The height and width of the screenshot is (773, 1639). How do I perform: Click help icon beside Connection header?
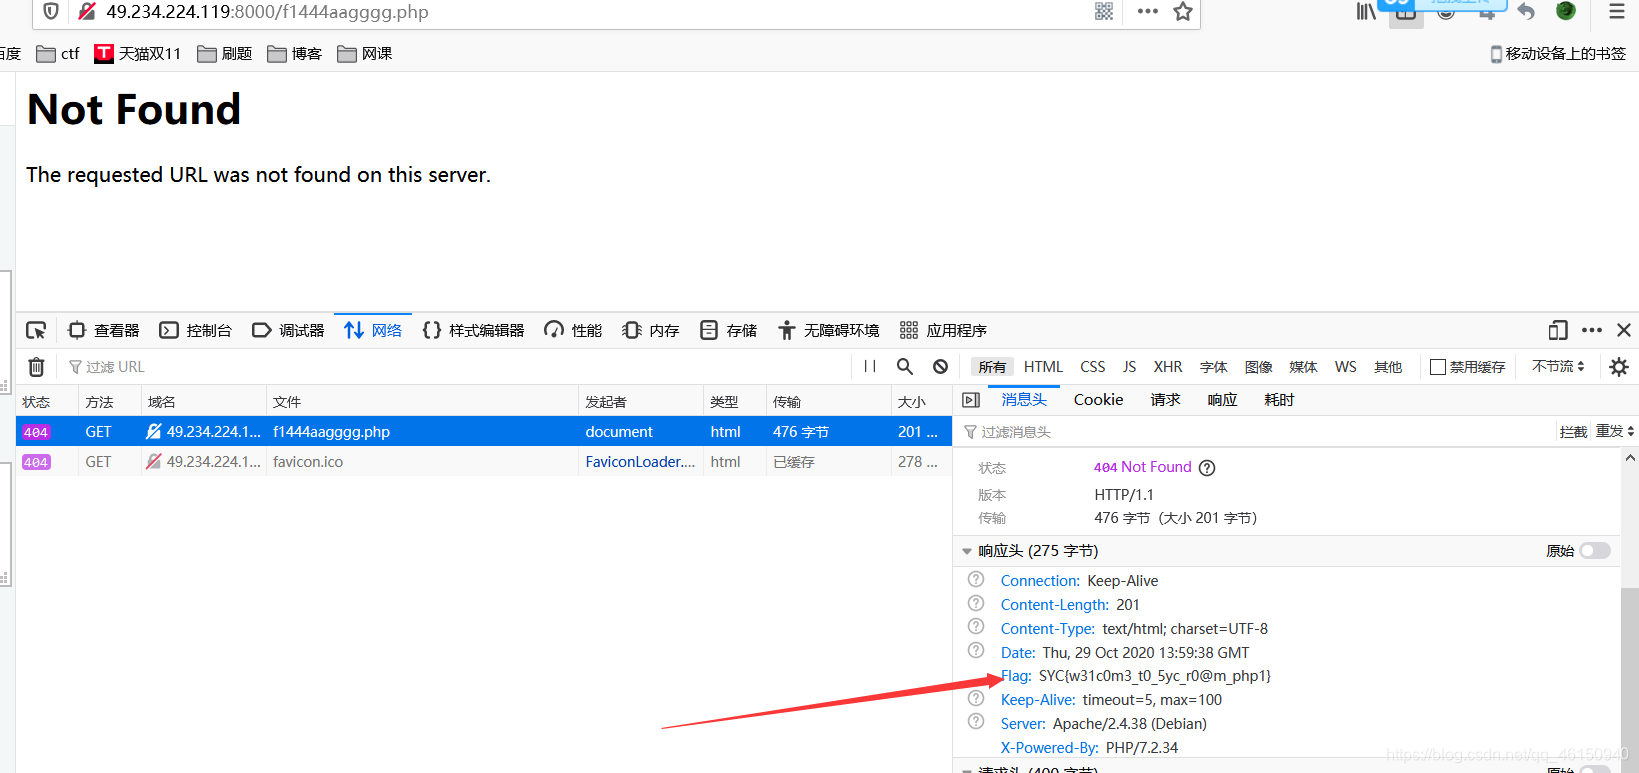point(976,579)
